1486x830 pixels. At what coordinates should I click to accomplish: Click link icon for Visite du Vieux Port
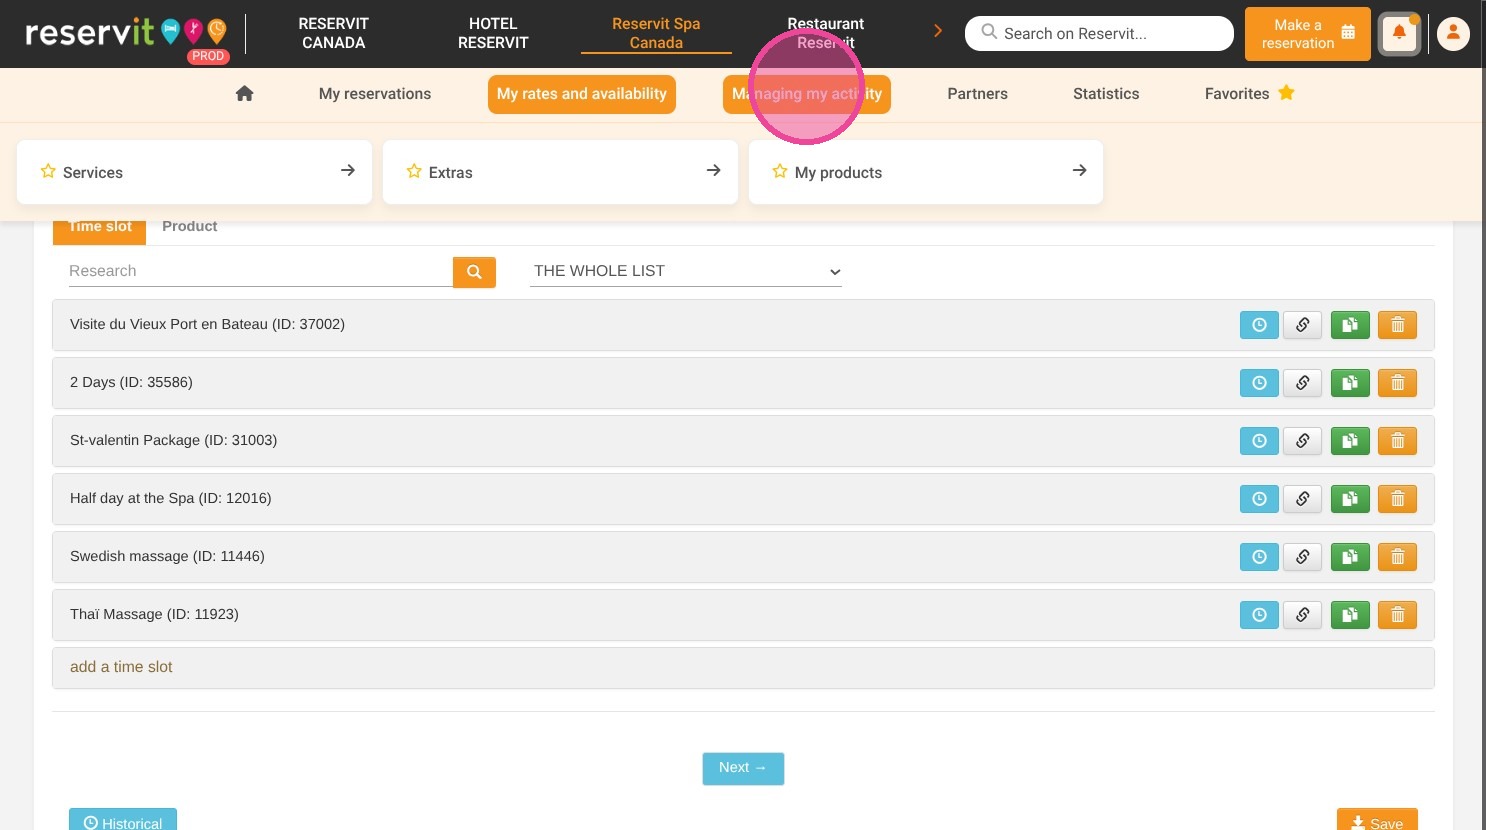pyautogui.click(x=1302, y=325)
